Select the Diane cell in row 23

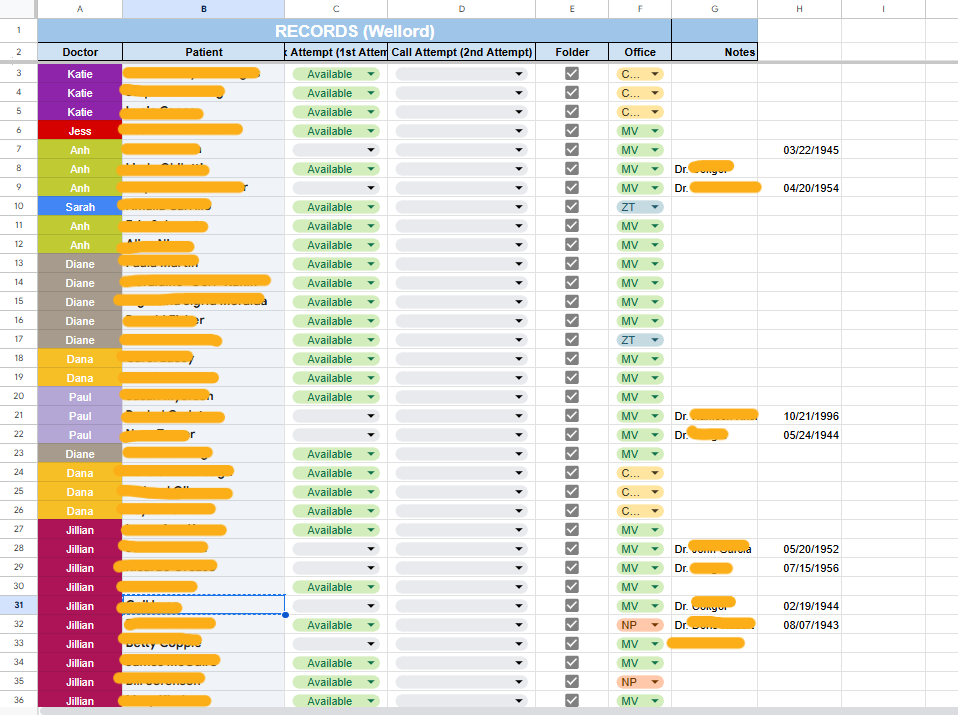(x=80, y=454)
